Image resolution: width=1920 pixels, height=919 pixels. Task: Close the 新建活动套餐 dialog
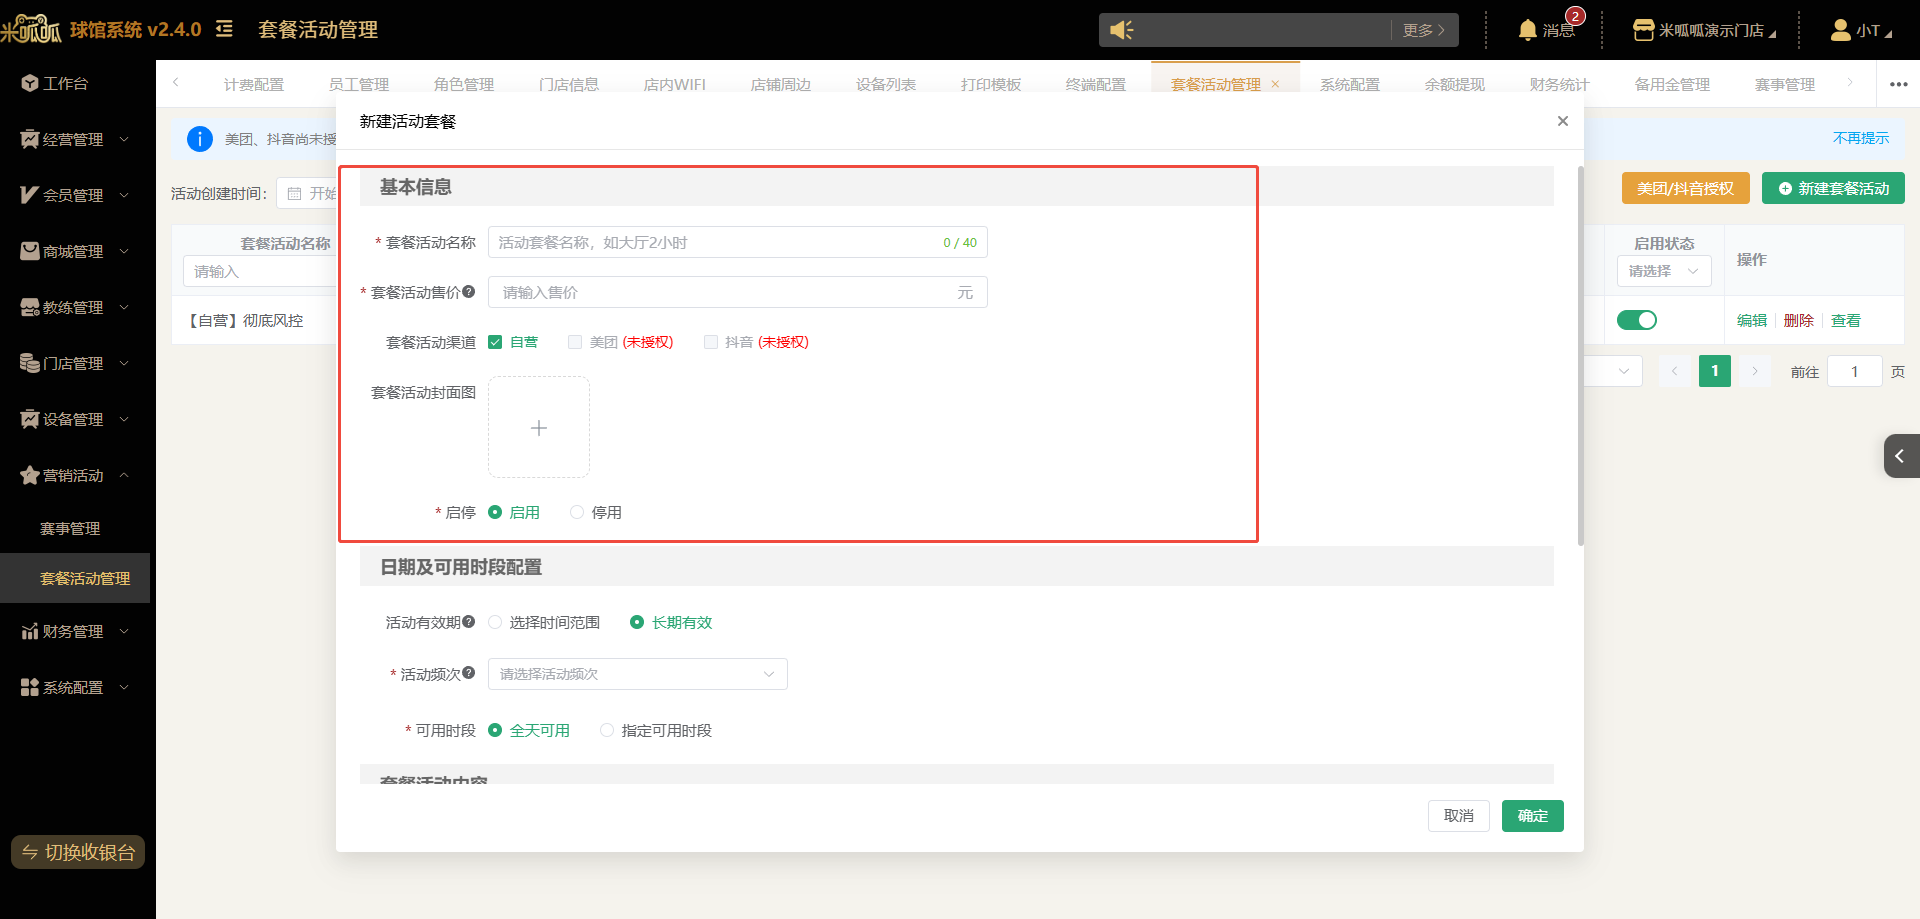1563,121
